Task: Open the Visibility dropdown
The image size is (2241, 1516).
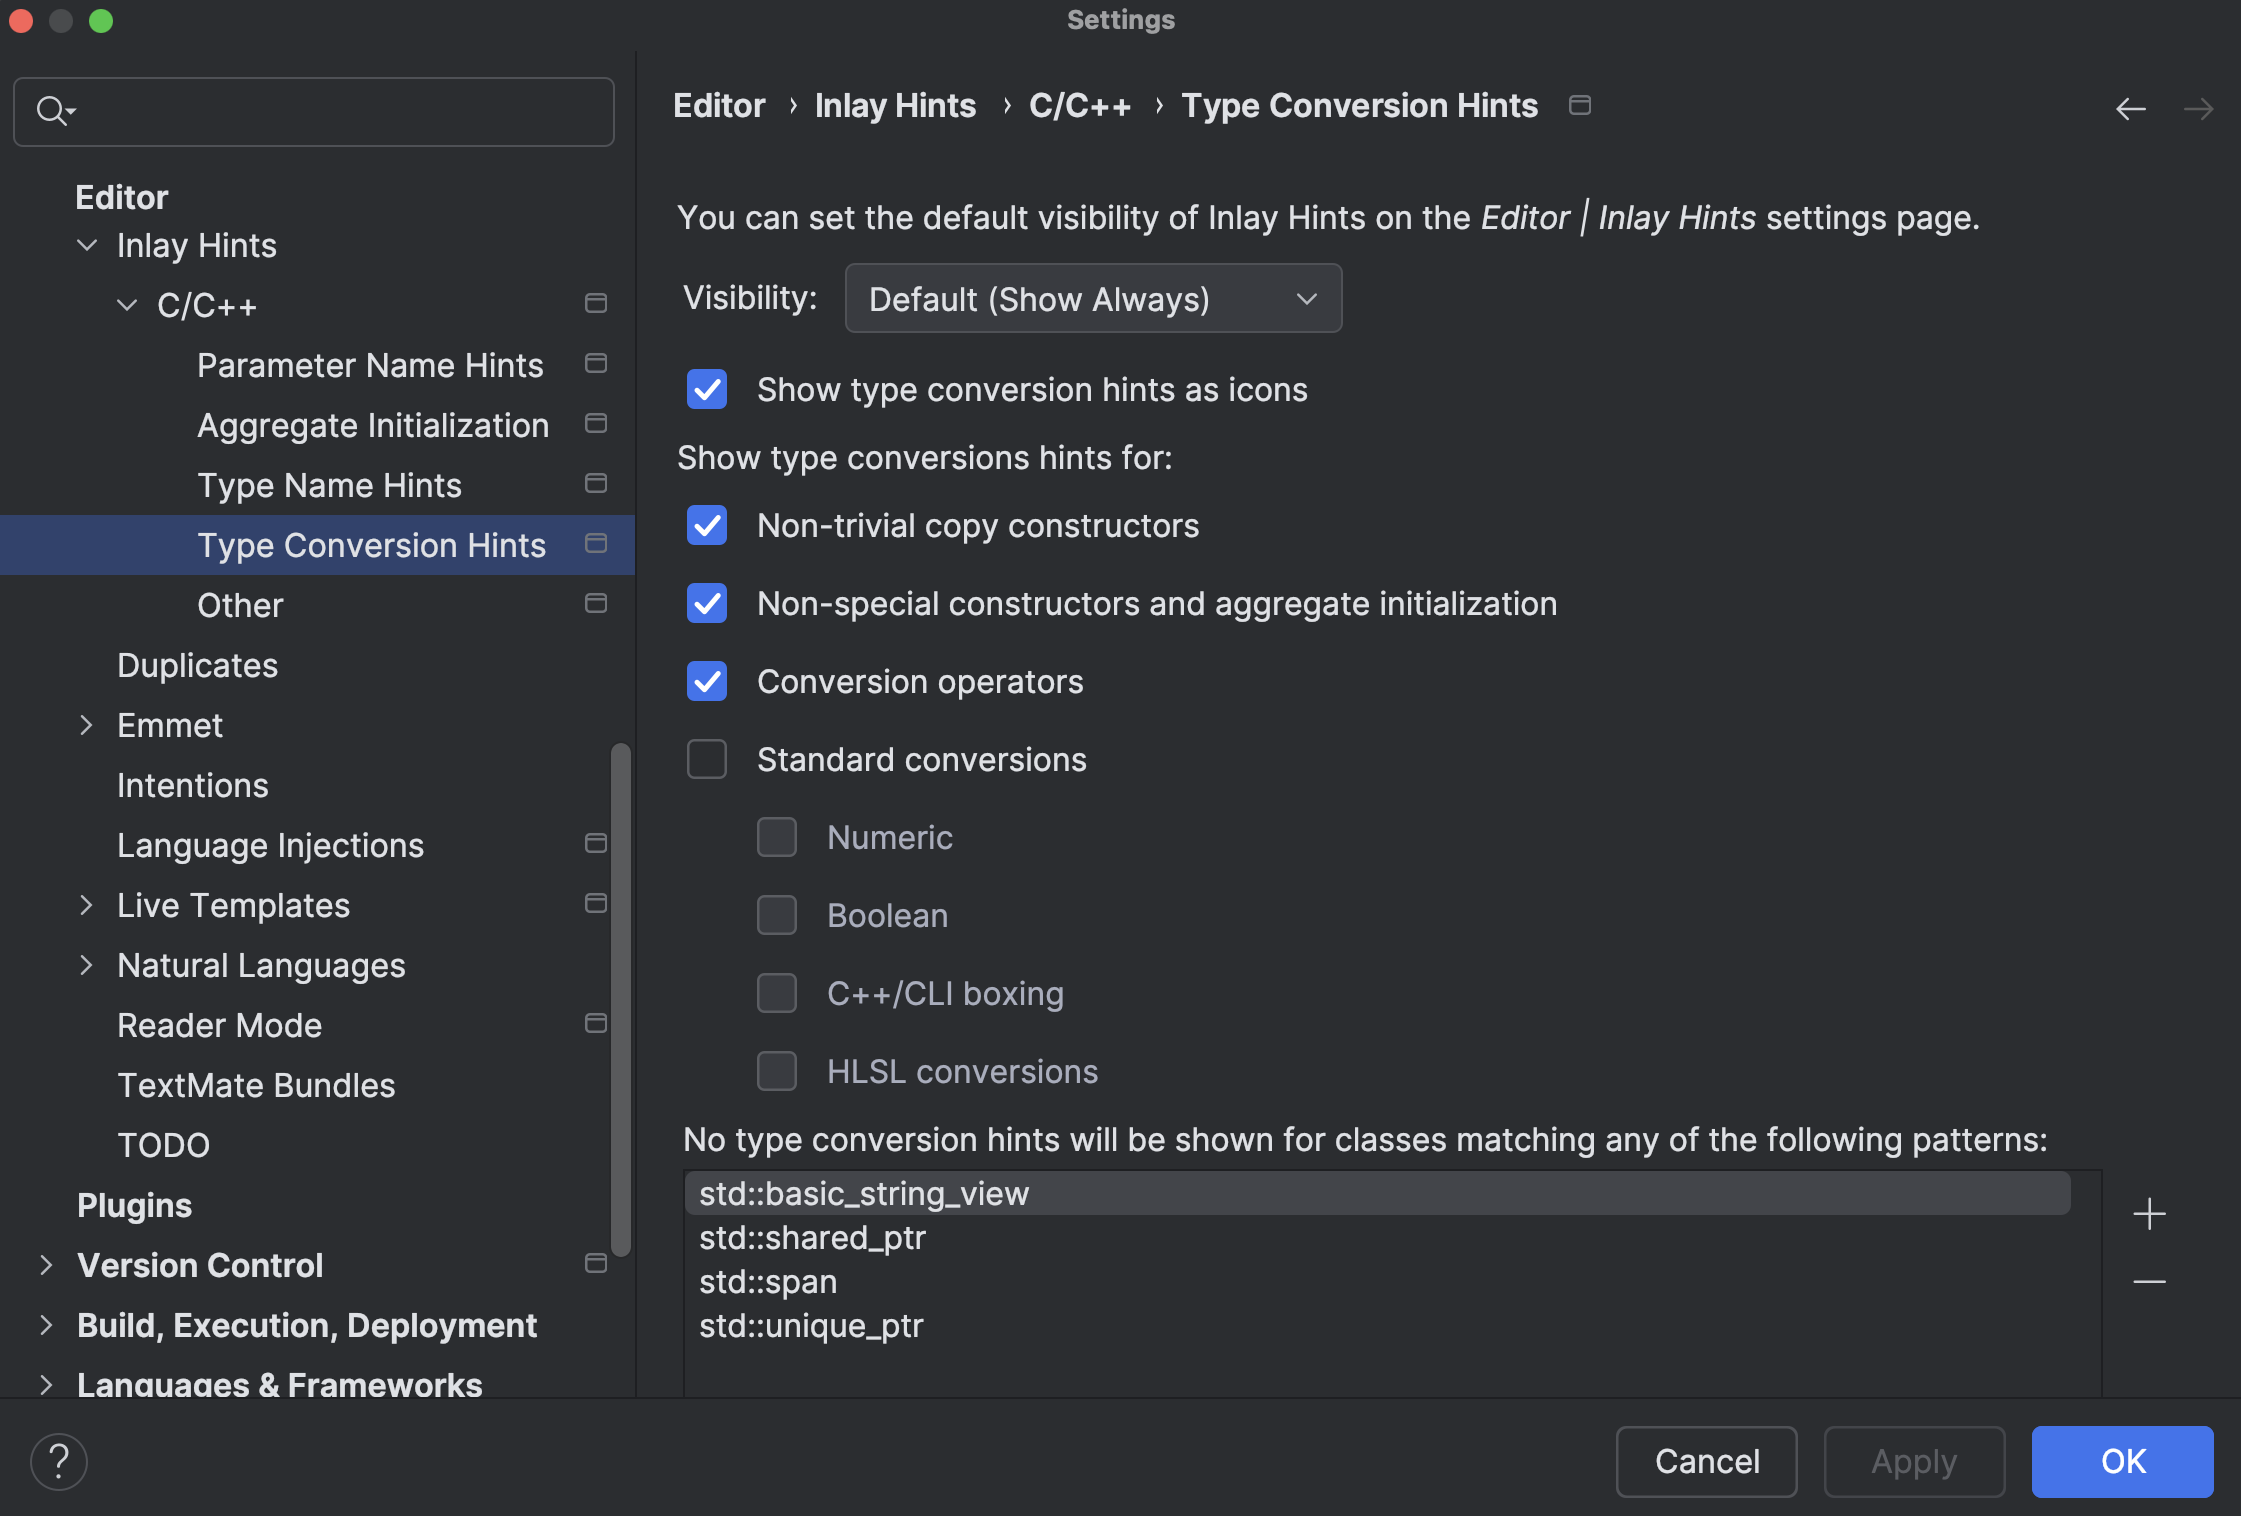Action: (1092, 298)
